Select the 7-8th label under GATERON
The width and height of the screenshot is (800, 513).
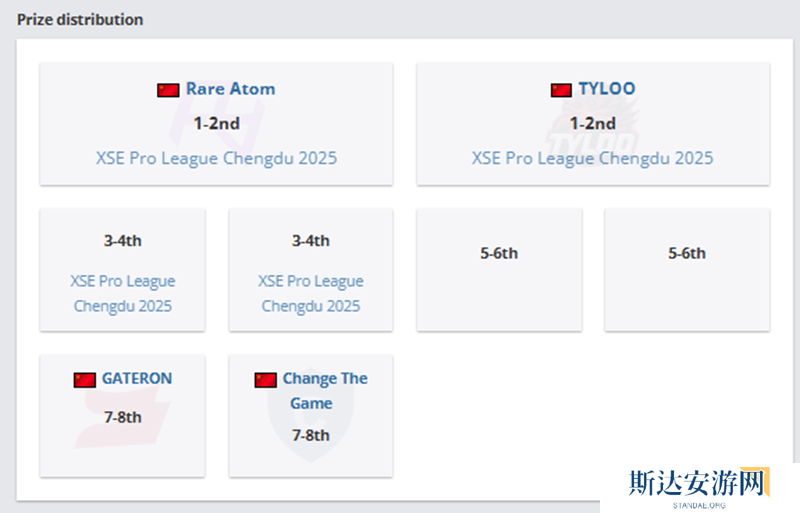(x=123, y=417)
